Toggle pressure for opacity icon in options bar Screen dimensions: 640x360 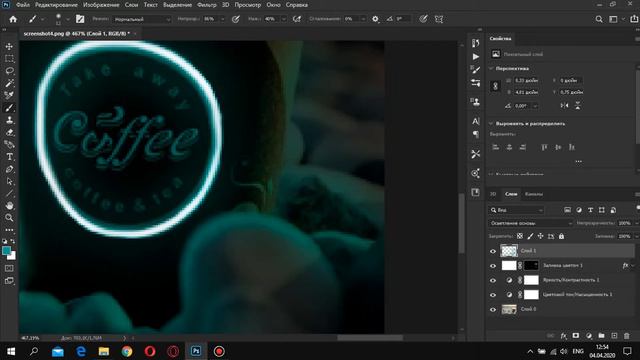point(236,19)
